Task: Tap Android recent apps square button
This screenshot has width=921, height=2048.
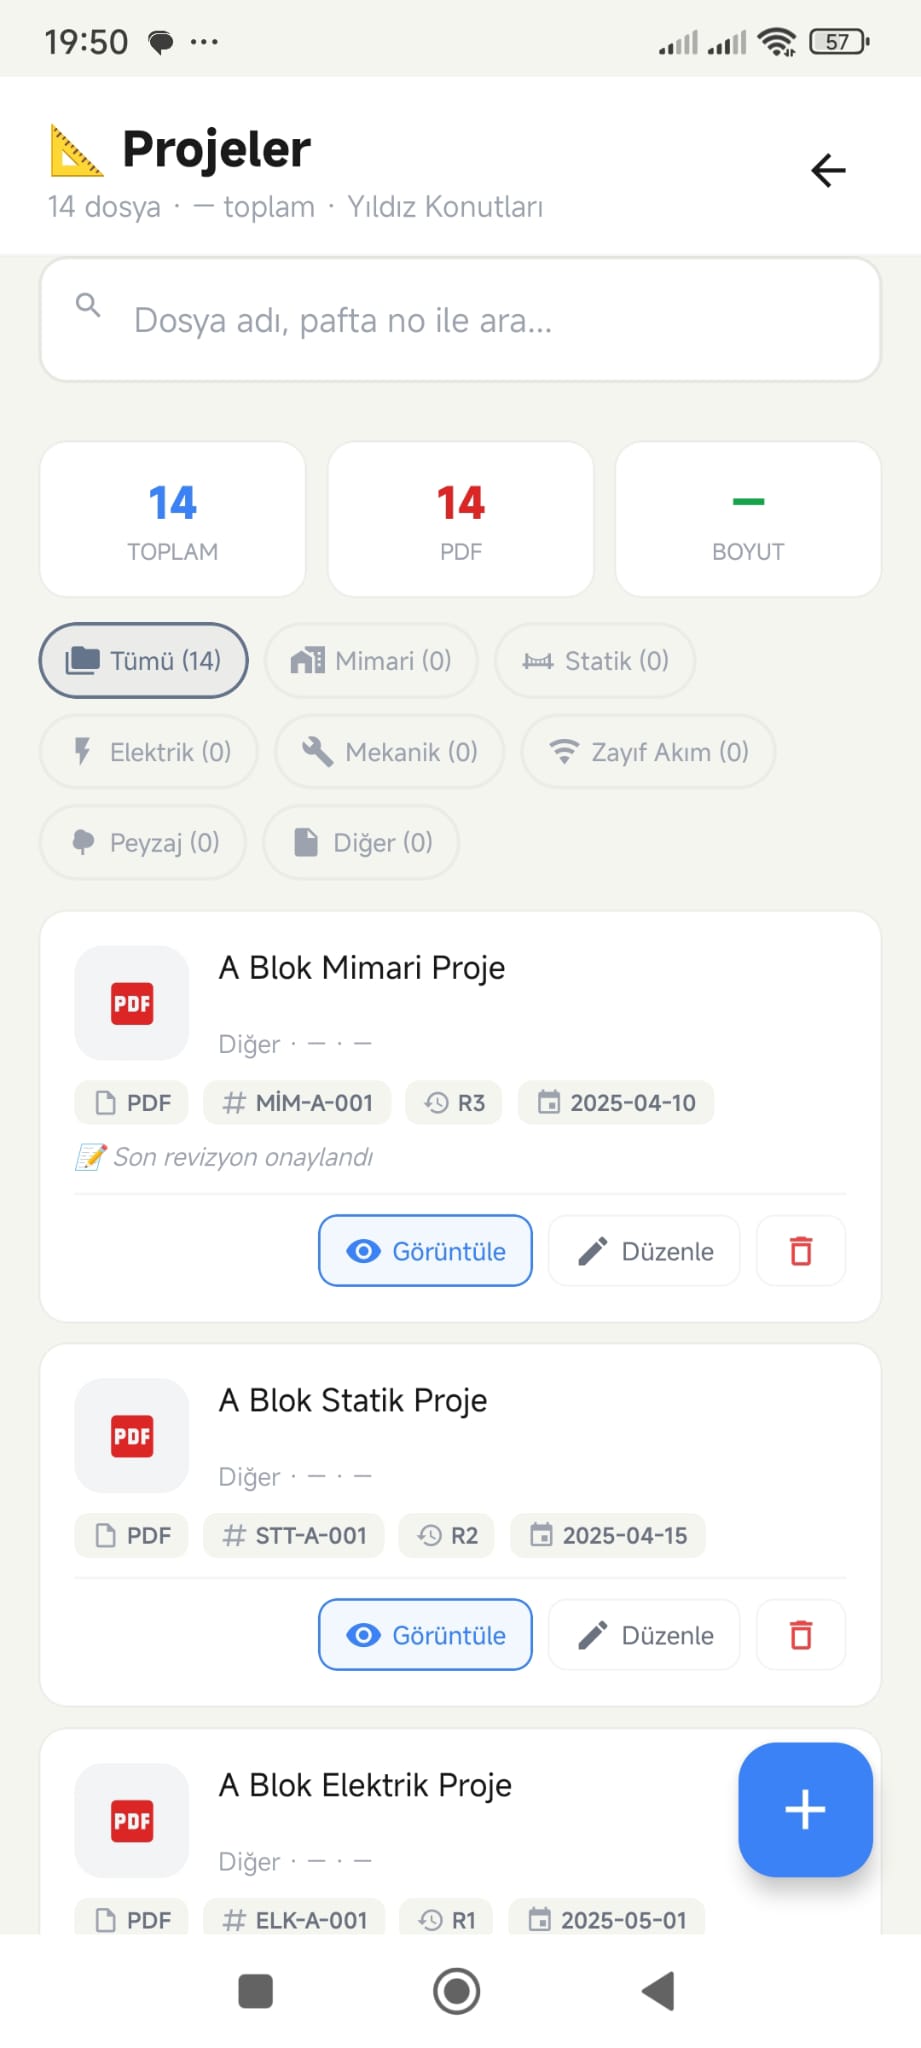Action: tap(255, 1991)
